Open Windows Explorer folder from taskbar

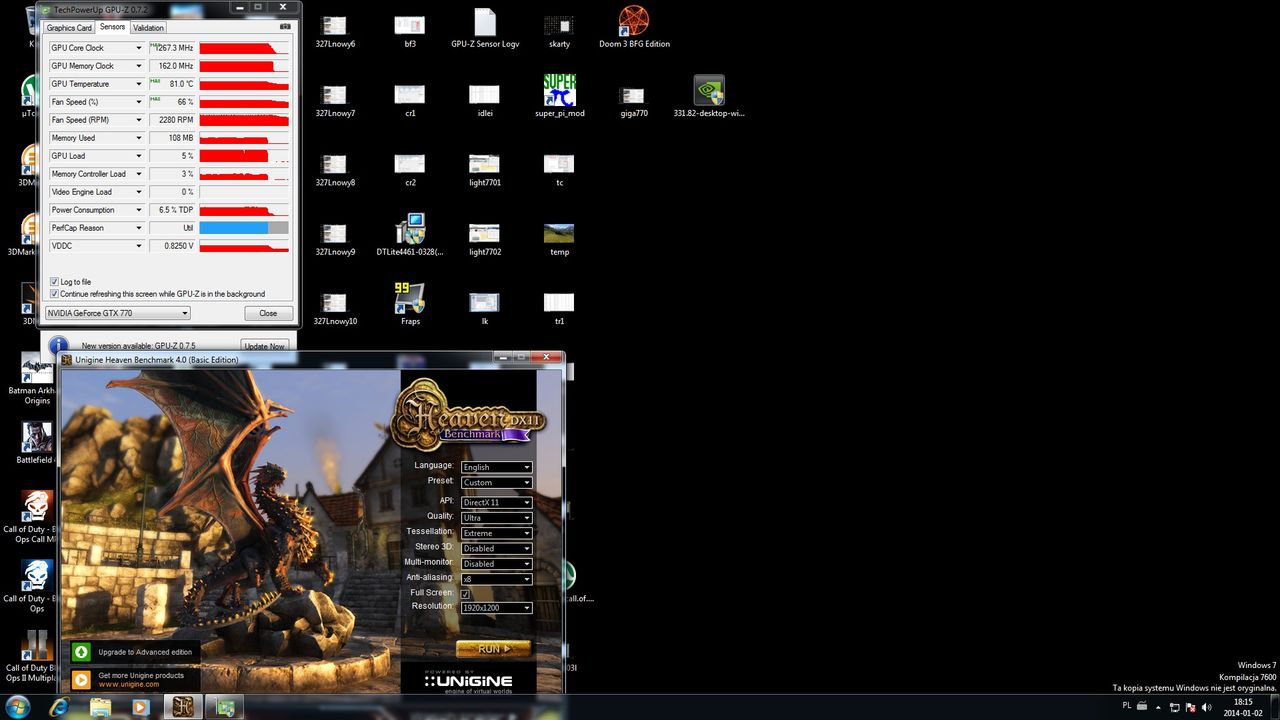coord(101,707)
